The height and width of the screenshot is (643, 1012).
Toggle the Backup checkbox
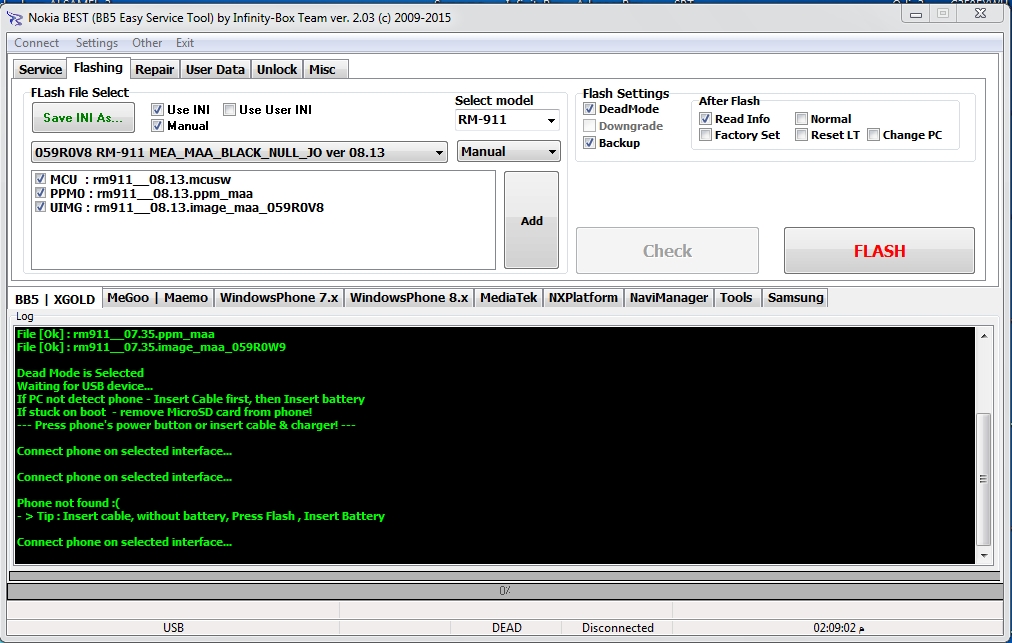click(x=589, y=143)
